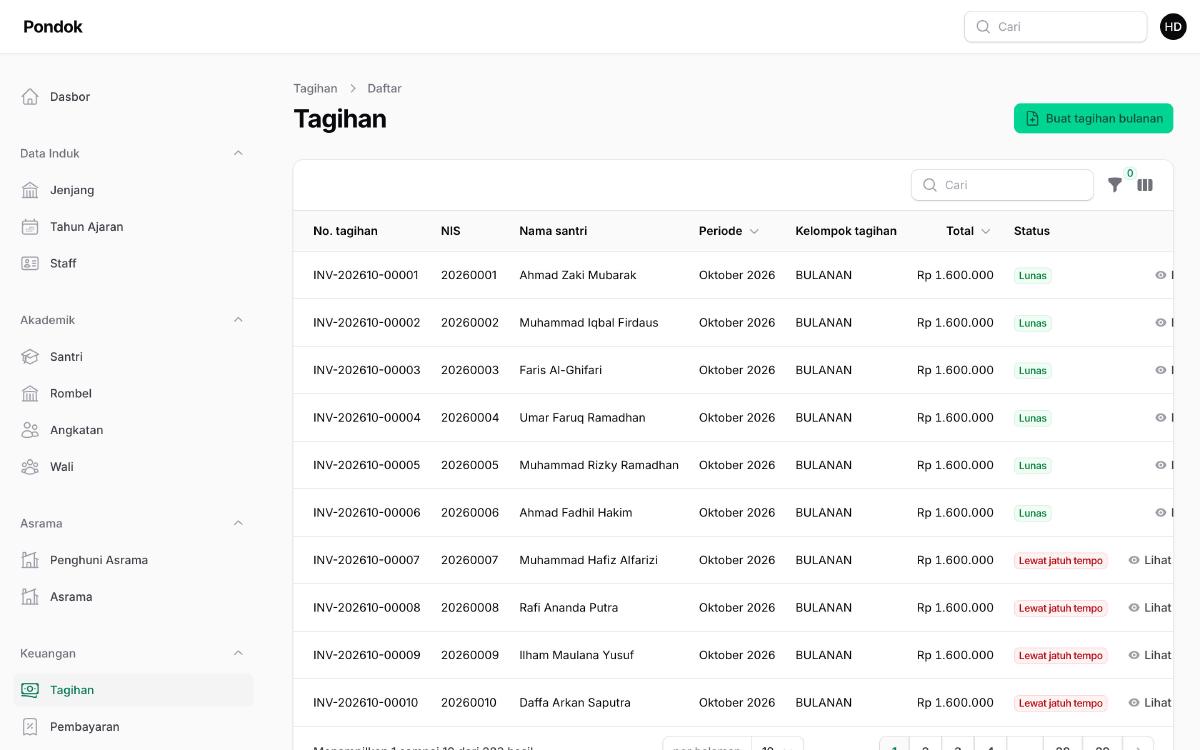View invoice INV-202610-00002 eye icon
1200x750 pixels.
click(1161, 323)
